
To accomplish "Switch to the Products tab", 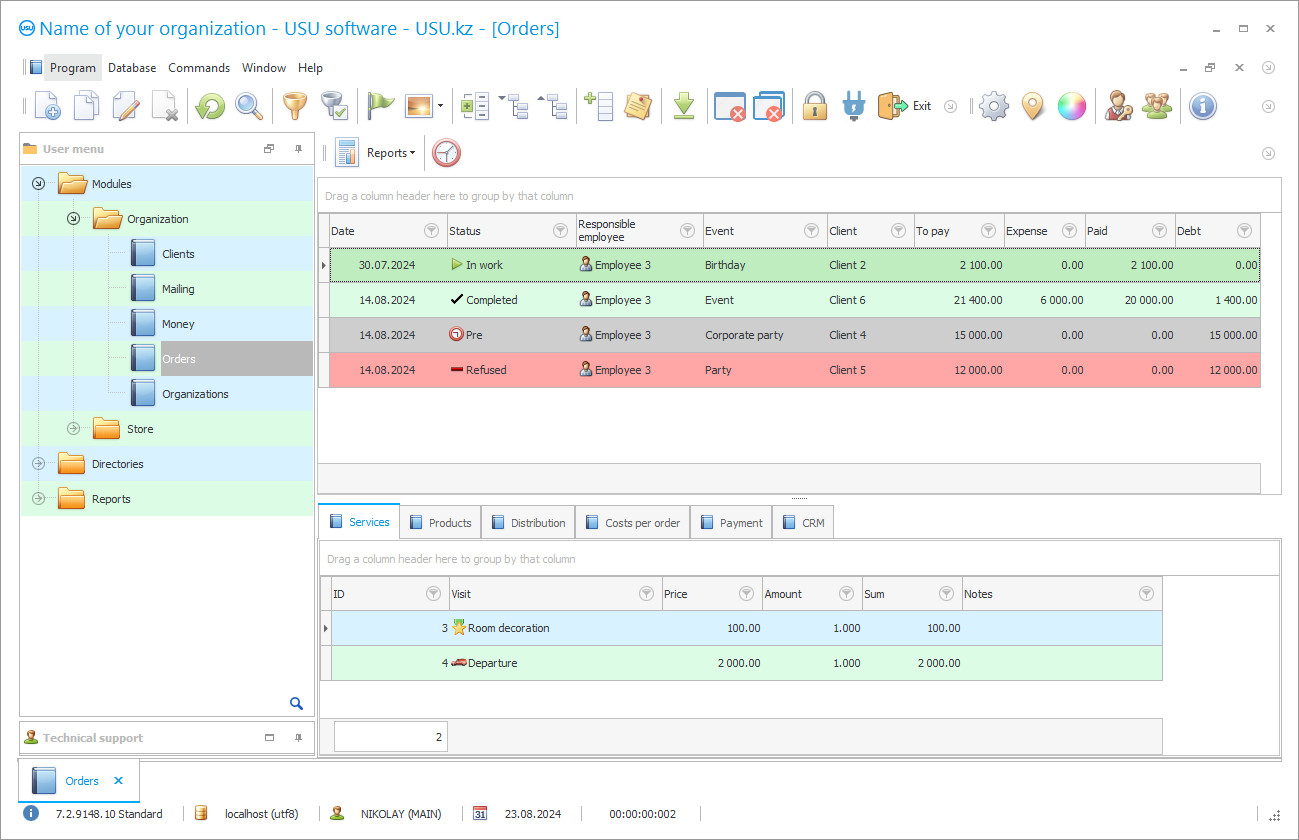I will pos(441,521).
